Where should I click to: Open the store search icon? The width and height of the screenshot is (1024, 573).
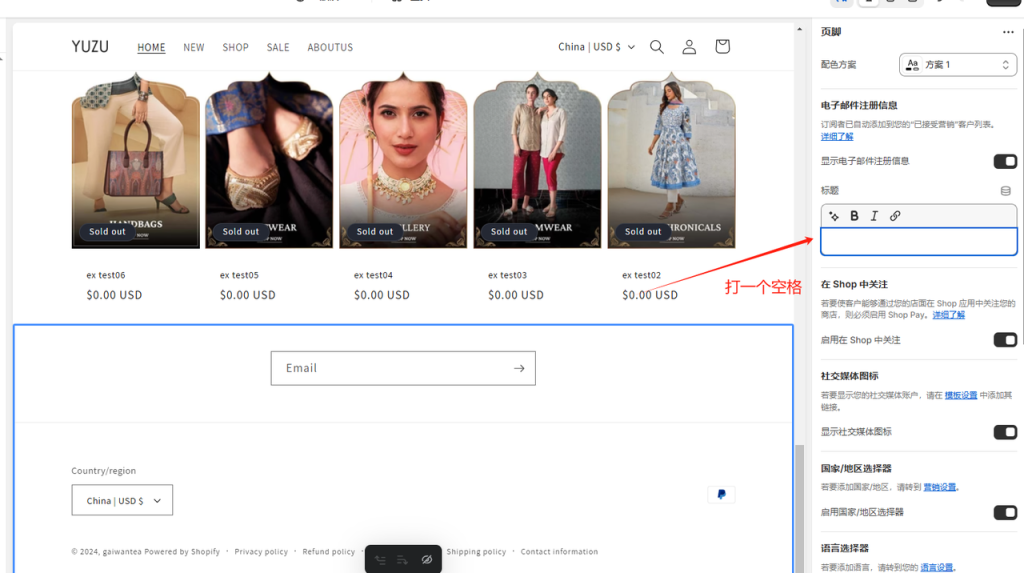point(656,47)
